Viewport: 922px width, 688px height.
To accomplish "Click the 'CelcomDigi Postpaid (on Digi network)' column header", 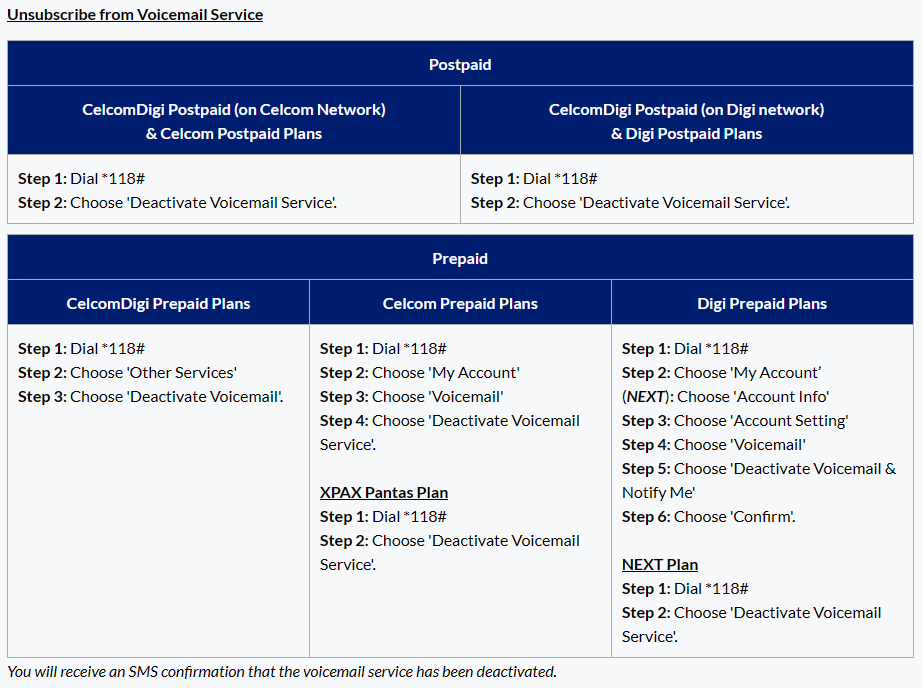I will coord(686,110).
